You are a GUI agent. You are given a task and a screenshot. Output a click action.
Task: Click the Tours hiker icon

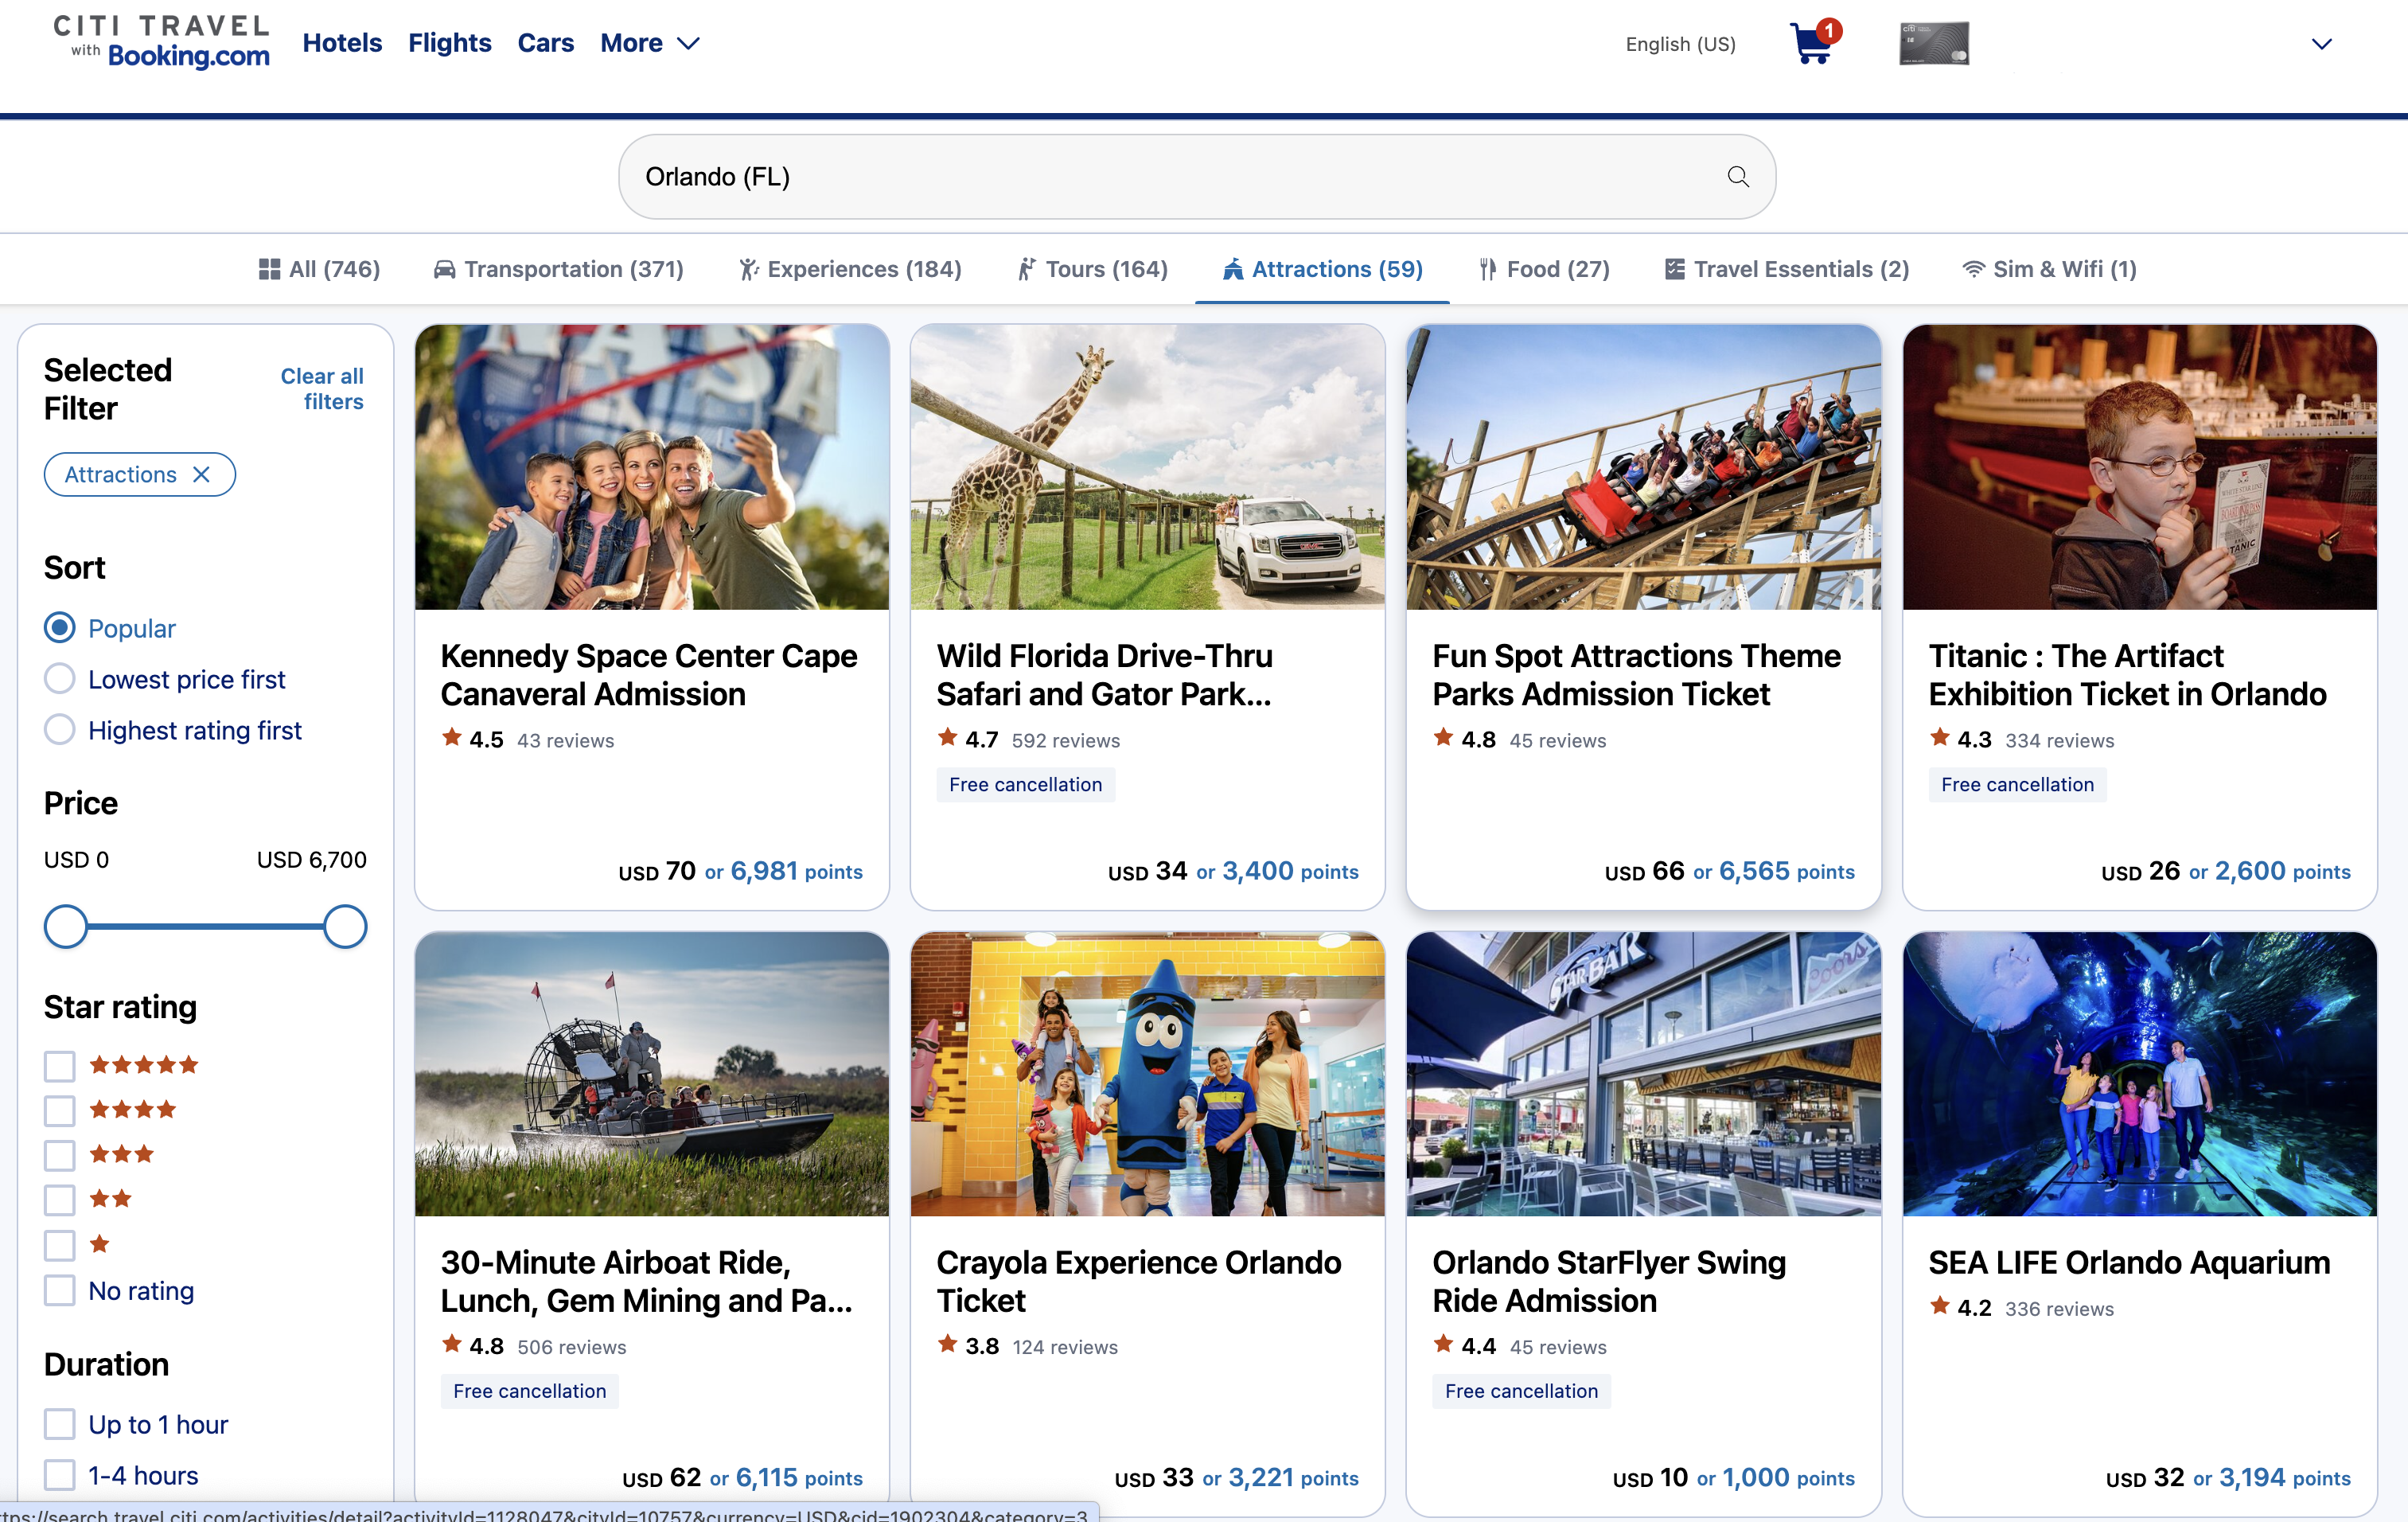tap(1027, 269)
